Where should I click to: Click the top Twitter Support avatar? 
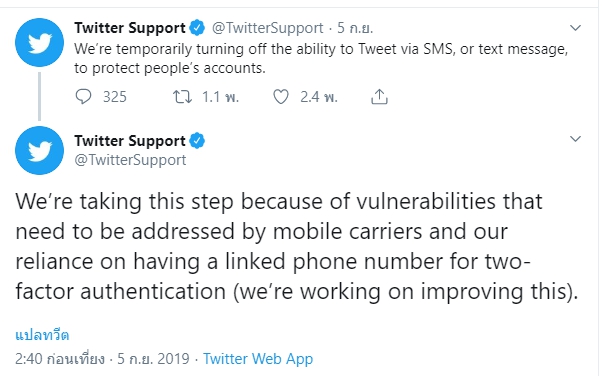tap(39, 42)
